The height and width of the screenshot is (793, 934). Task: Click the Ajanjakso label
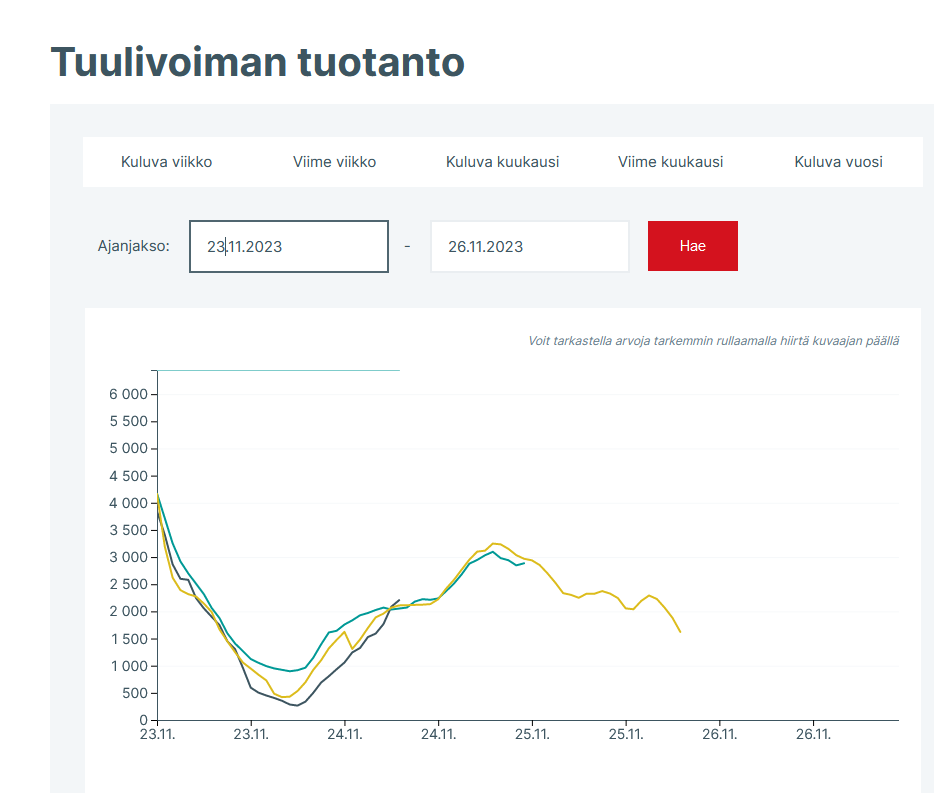coord(134,246)
